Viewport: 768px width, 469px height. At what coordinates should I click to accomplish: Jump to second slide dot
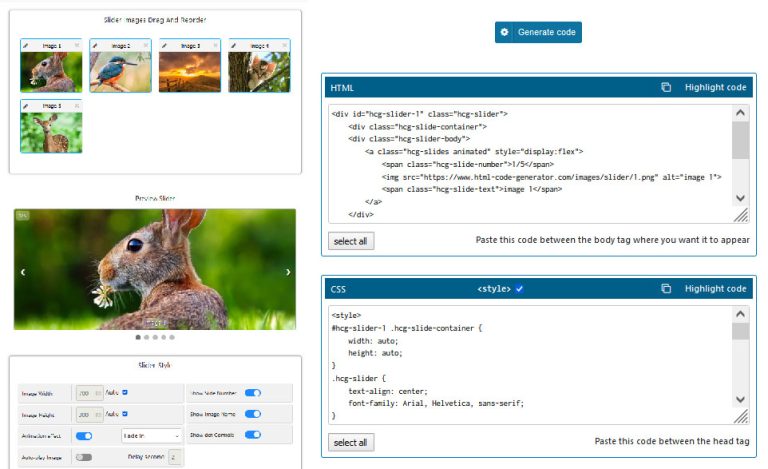[146, 337]
